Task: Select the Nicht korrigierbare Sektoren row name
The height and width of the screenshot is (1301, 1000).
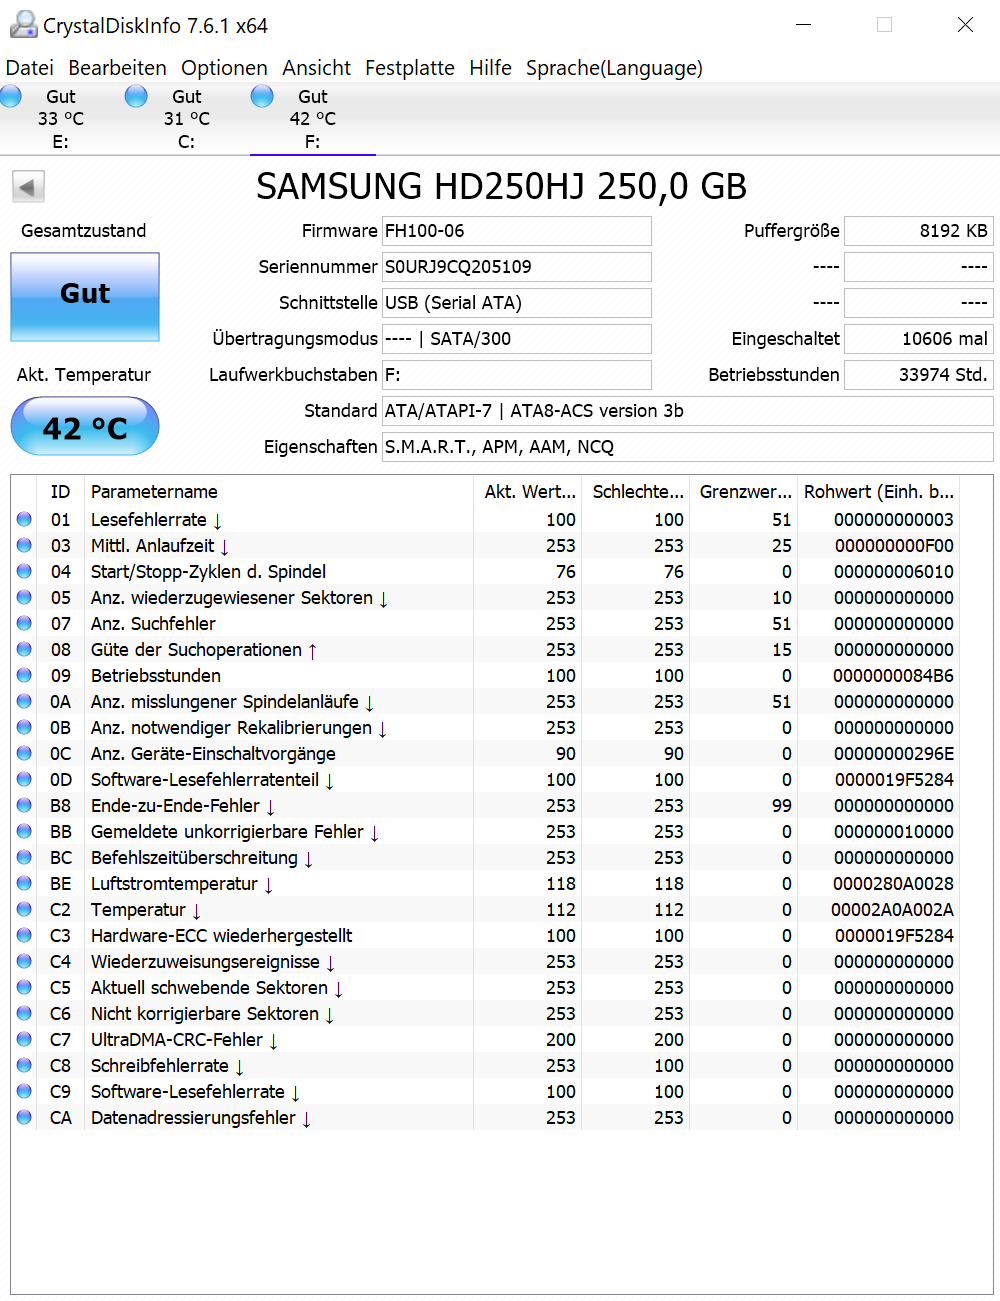Action: point(212,1013)
